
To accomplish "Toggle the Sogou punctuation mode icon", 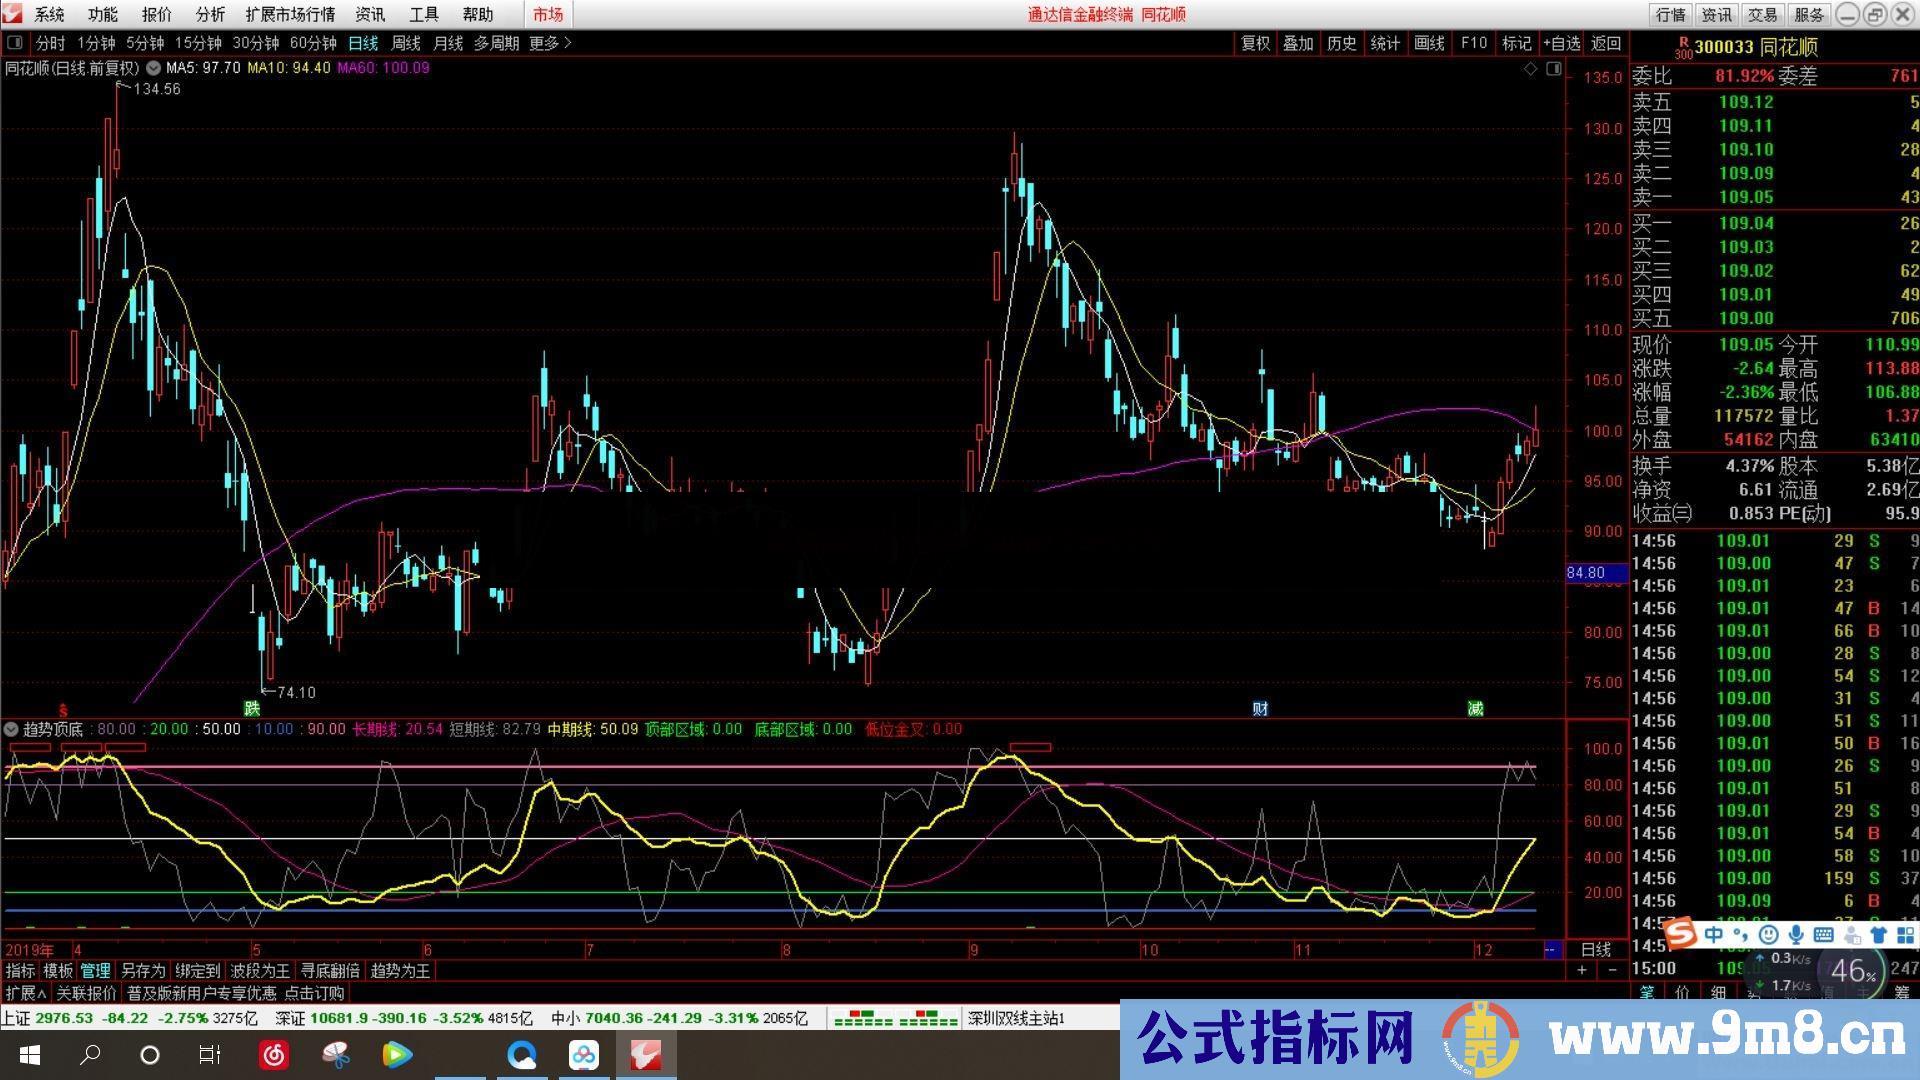I will 1741,936.
